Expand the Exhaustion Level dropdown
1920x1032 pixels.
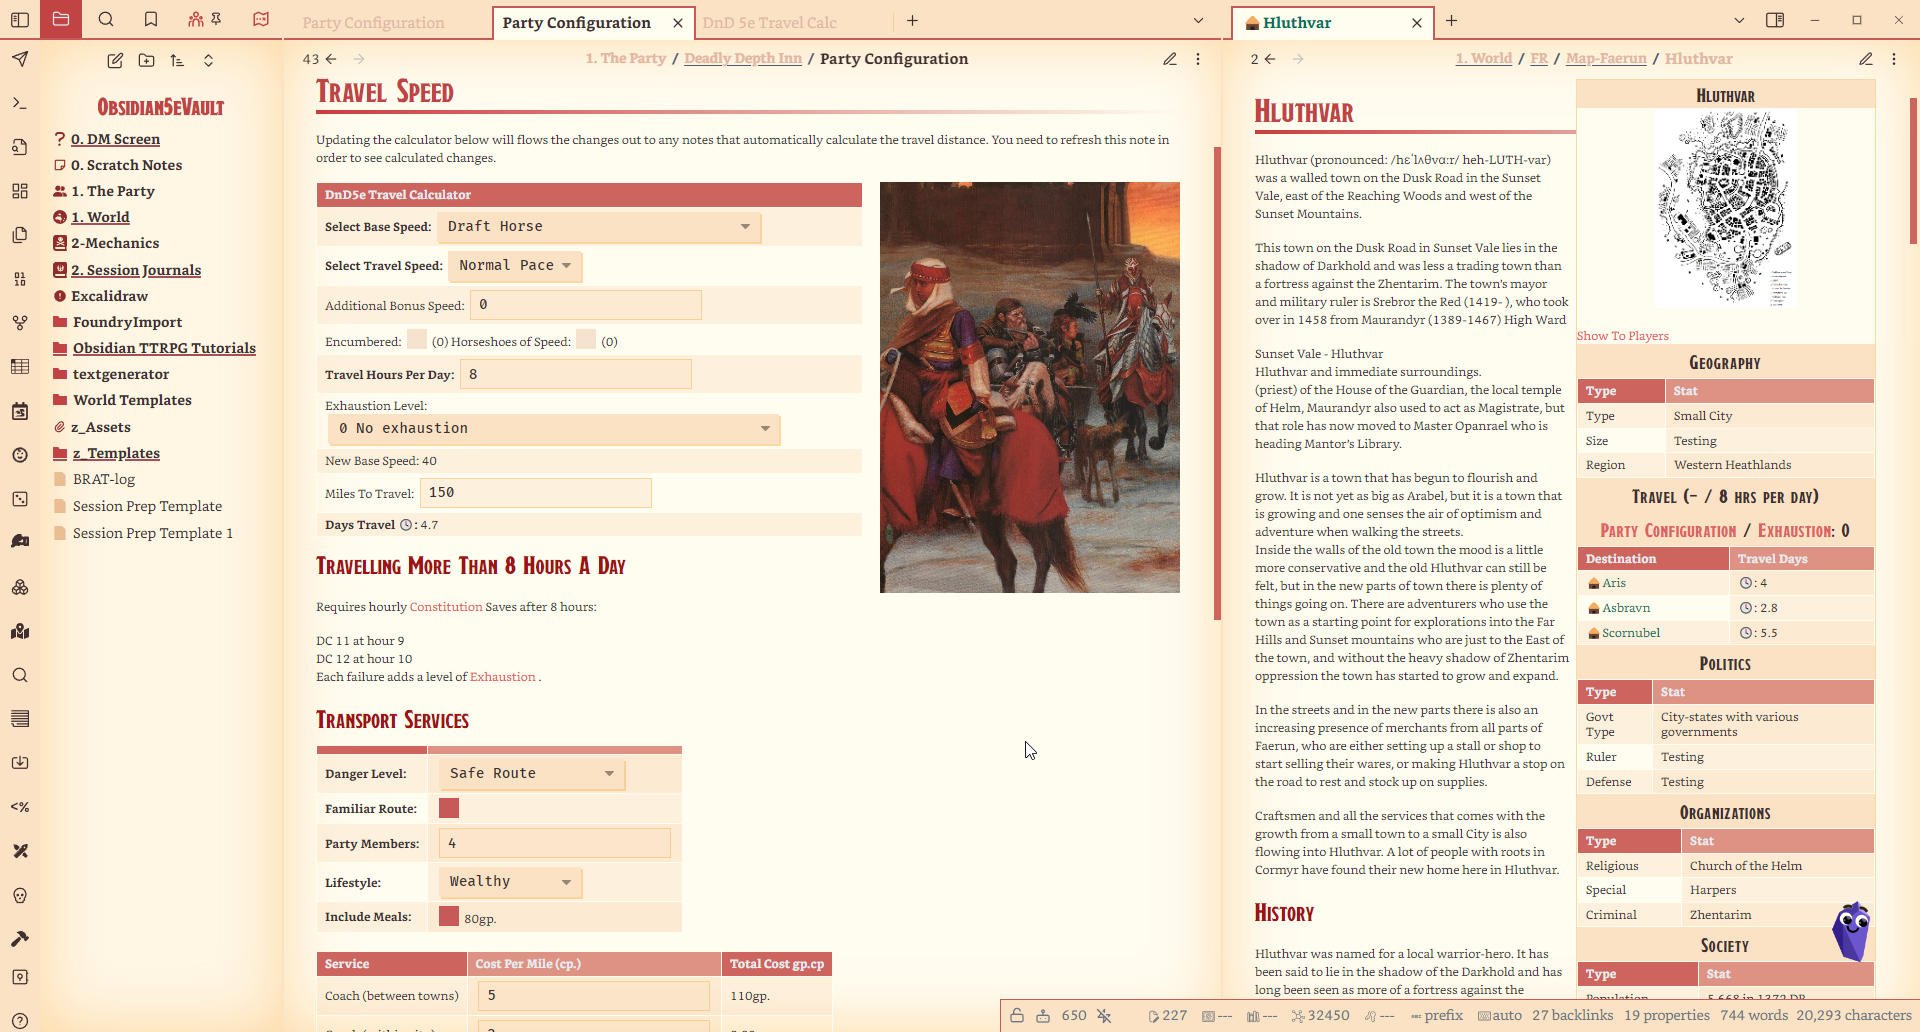pos(553,429)
